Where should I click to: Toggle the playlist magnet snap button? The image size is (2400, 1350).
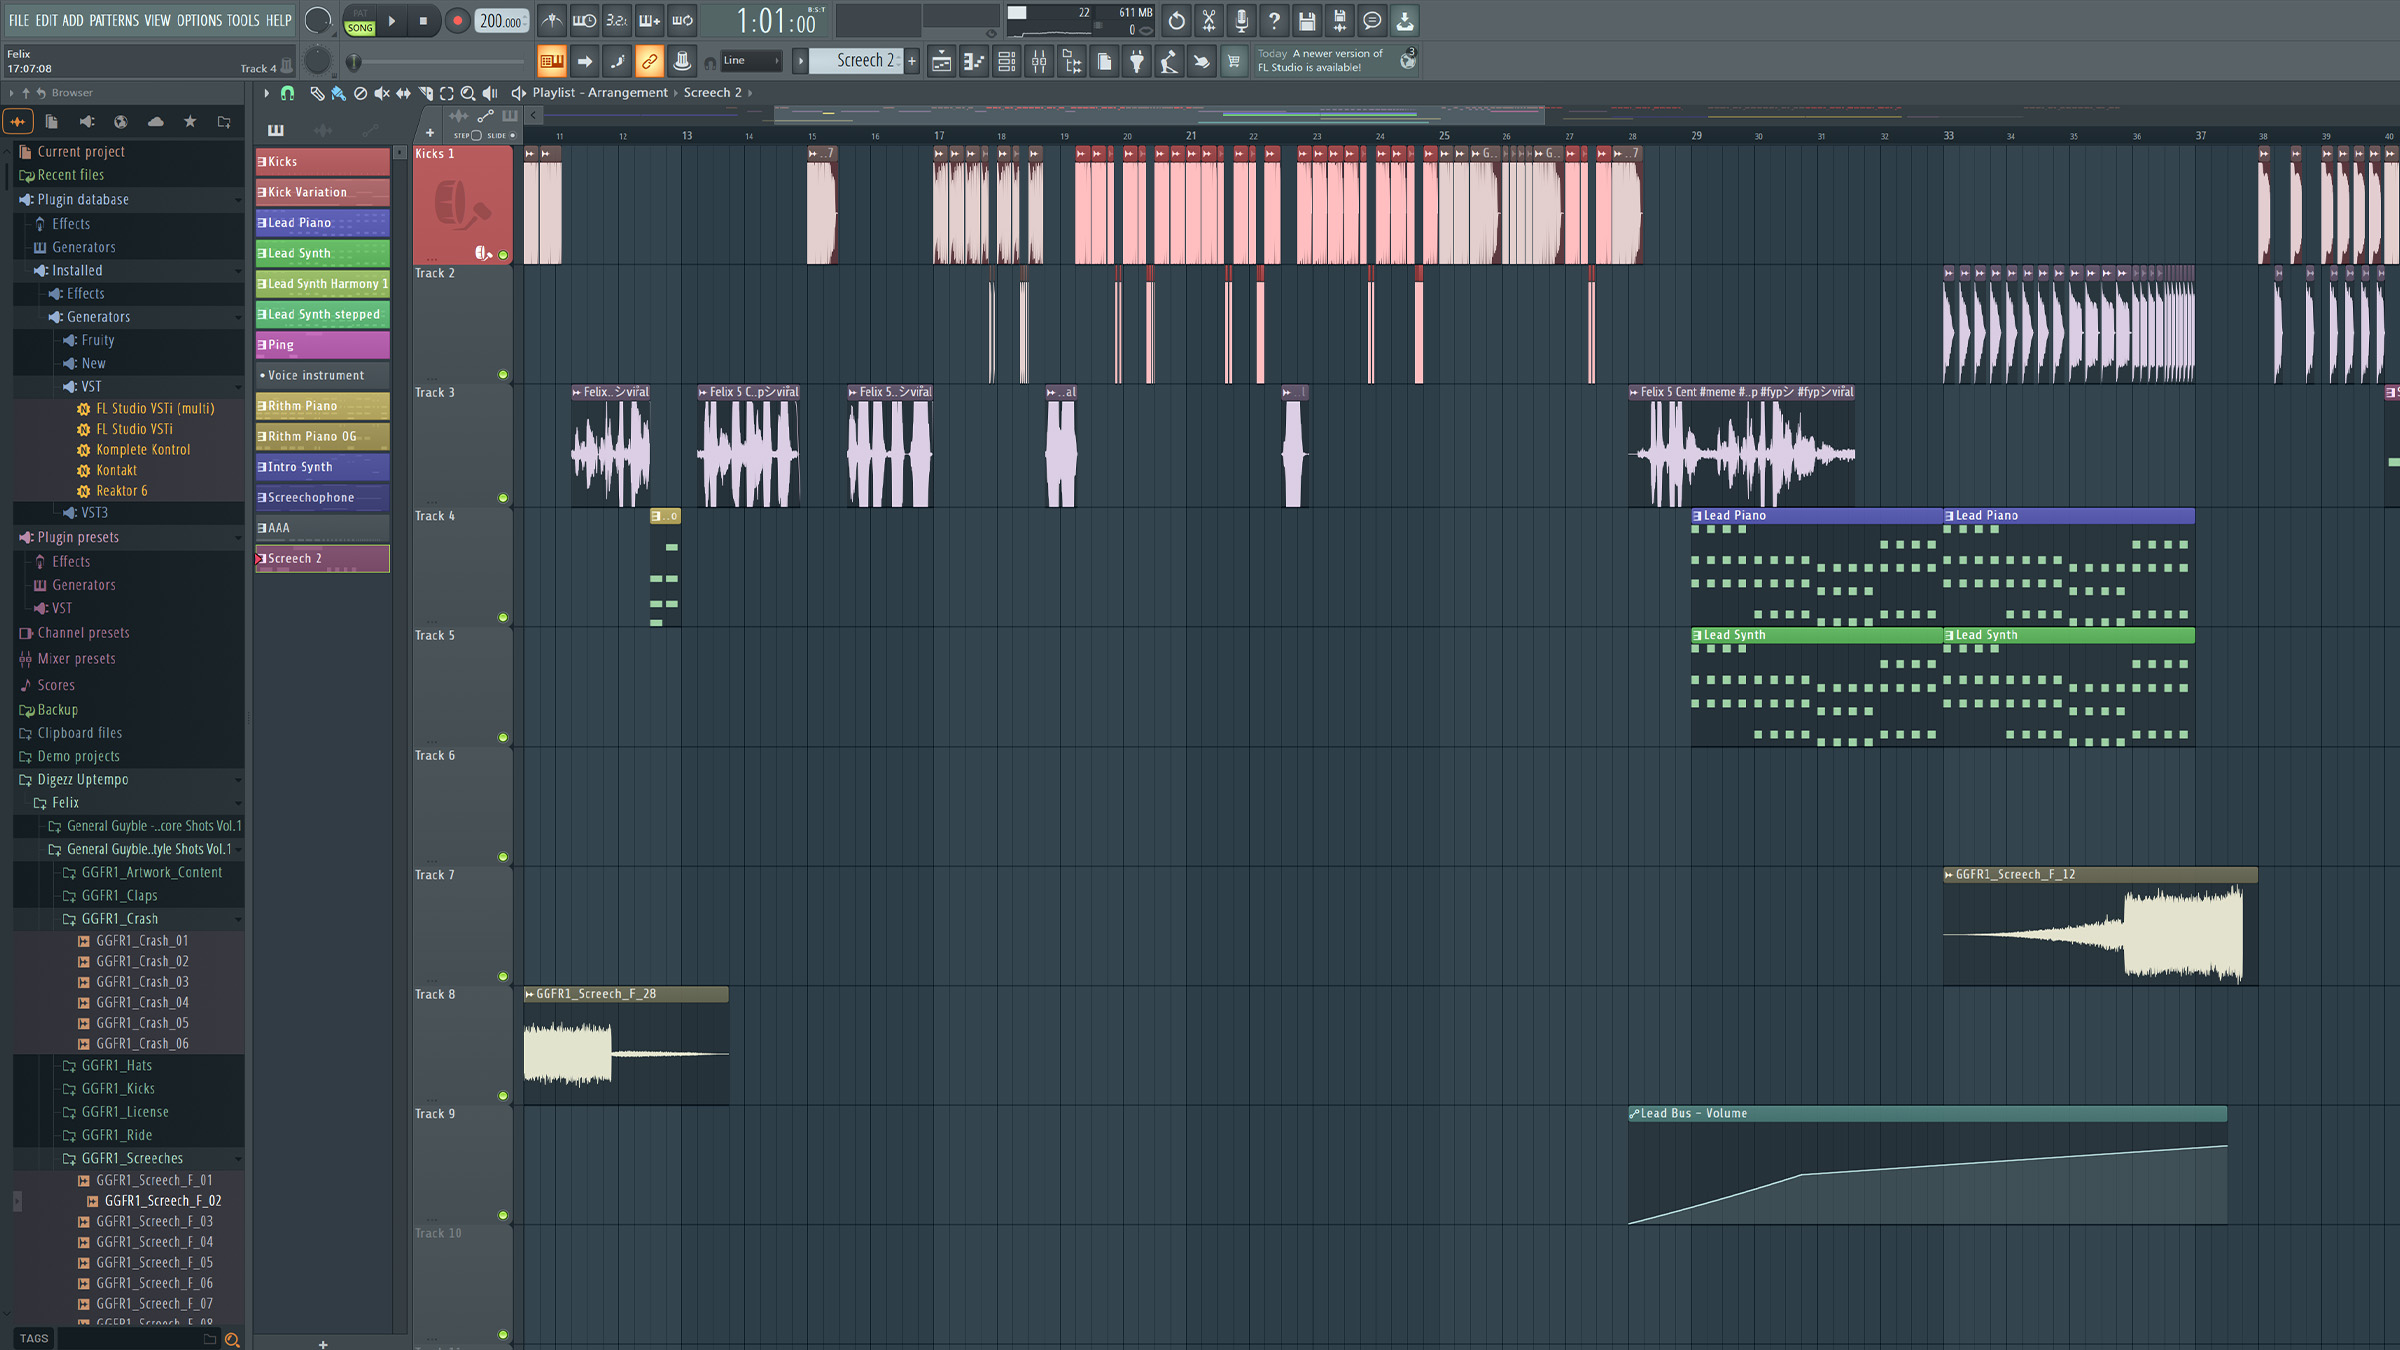[x=287, y=93]
